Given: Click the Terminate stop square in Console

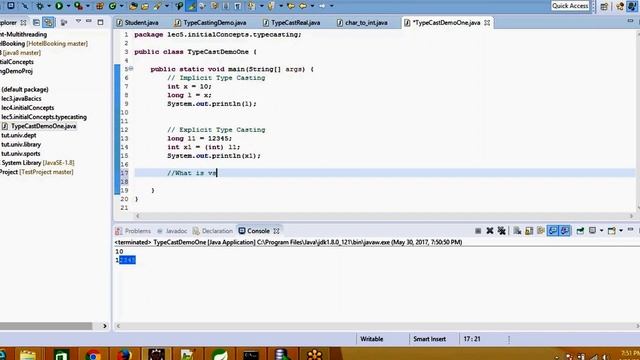Looking at the screenshot, I should coord(478,231).
